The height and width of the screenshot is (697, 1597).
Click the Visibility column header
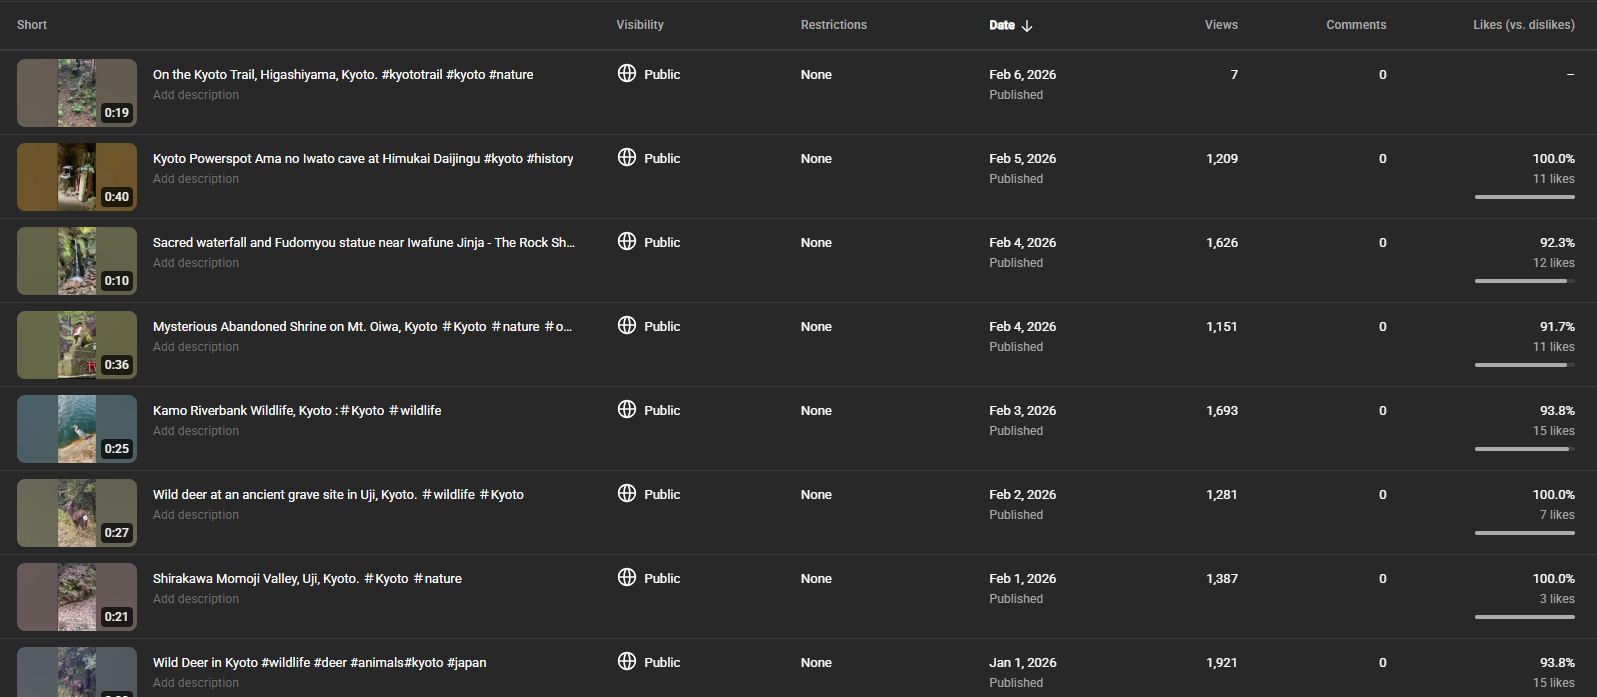pyautogui.click(x=640, y=25)
